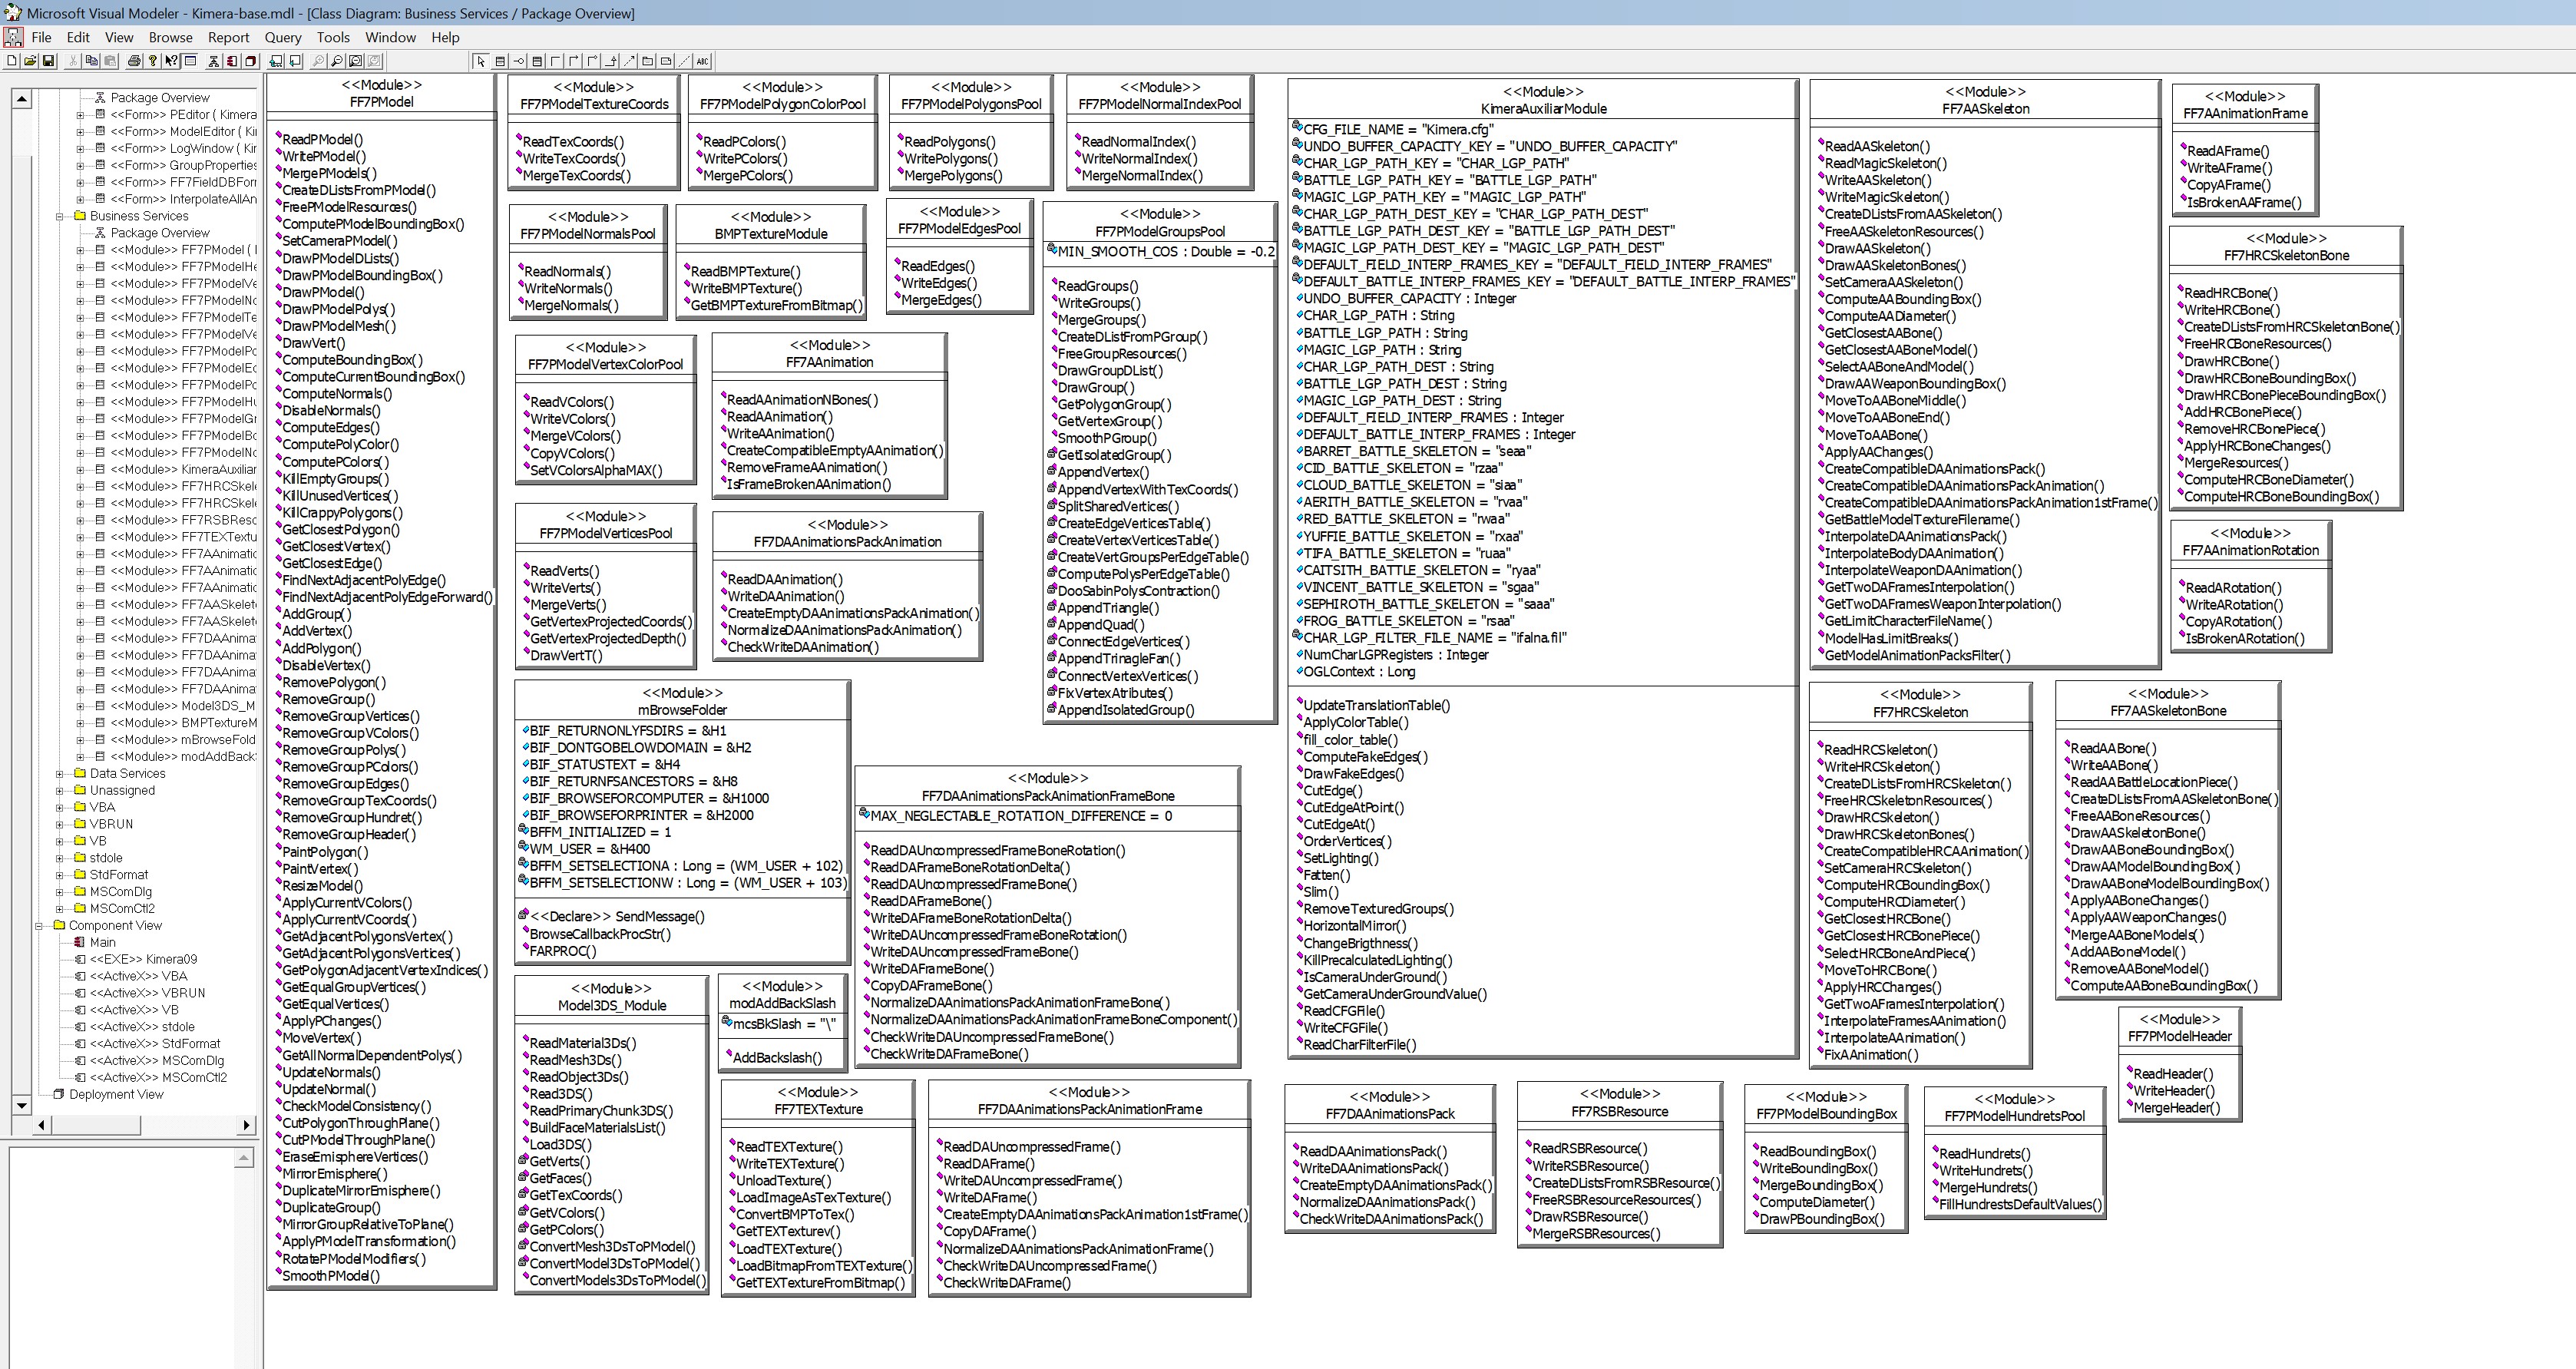This screenshot has width=2576, height=1369.
Task: Open the Report menu
Action: 228,37
